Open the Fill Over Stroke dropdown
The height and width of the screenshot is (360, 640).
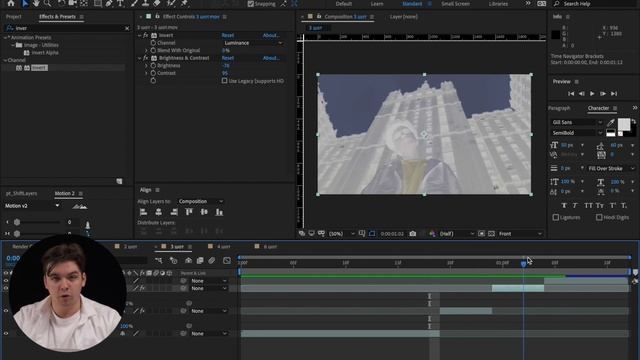[611, 168]
